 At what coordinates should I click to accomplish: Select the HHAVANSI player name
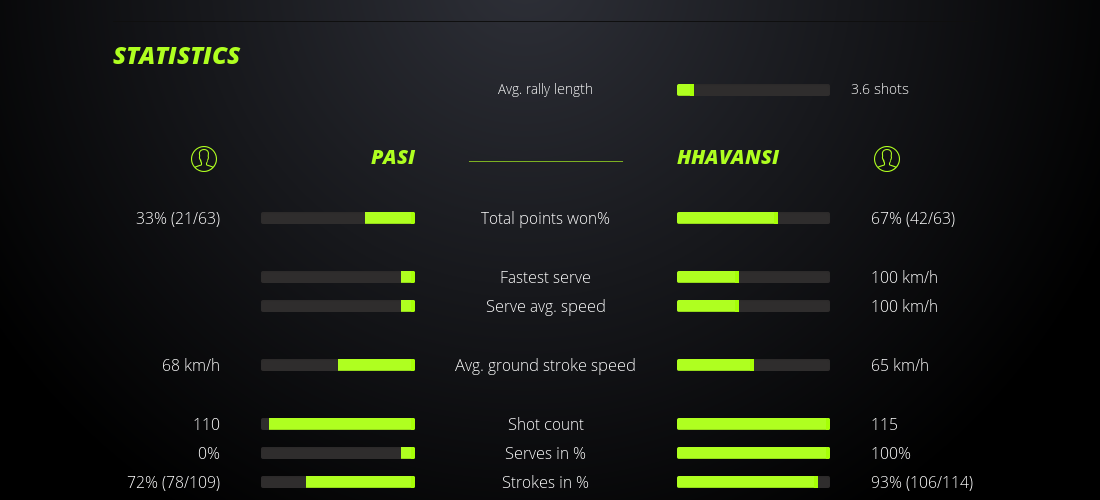(x=728, y=157)
